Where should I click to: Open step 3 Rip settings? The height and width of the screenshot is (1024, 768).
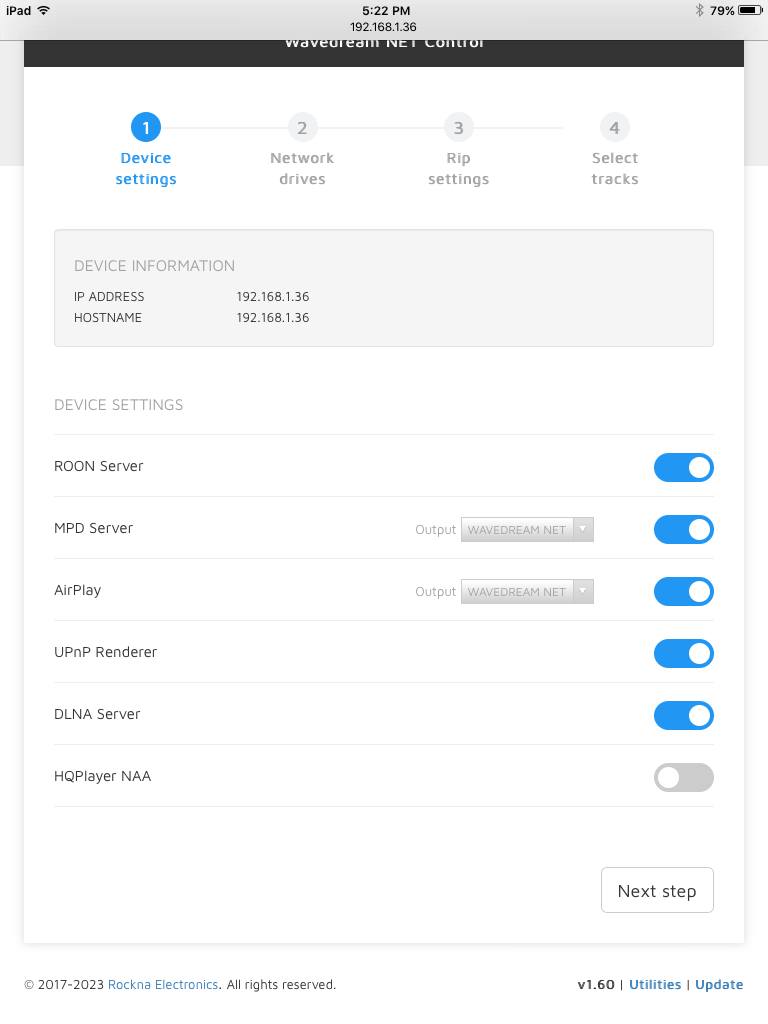click(458, 150)
